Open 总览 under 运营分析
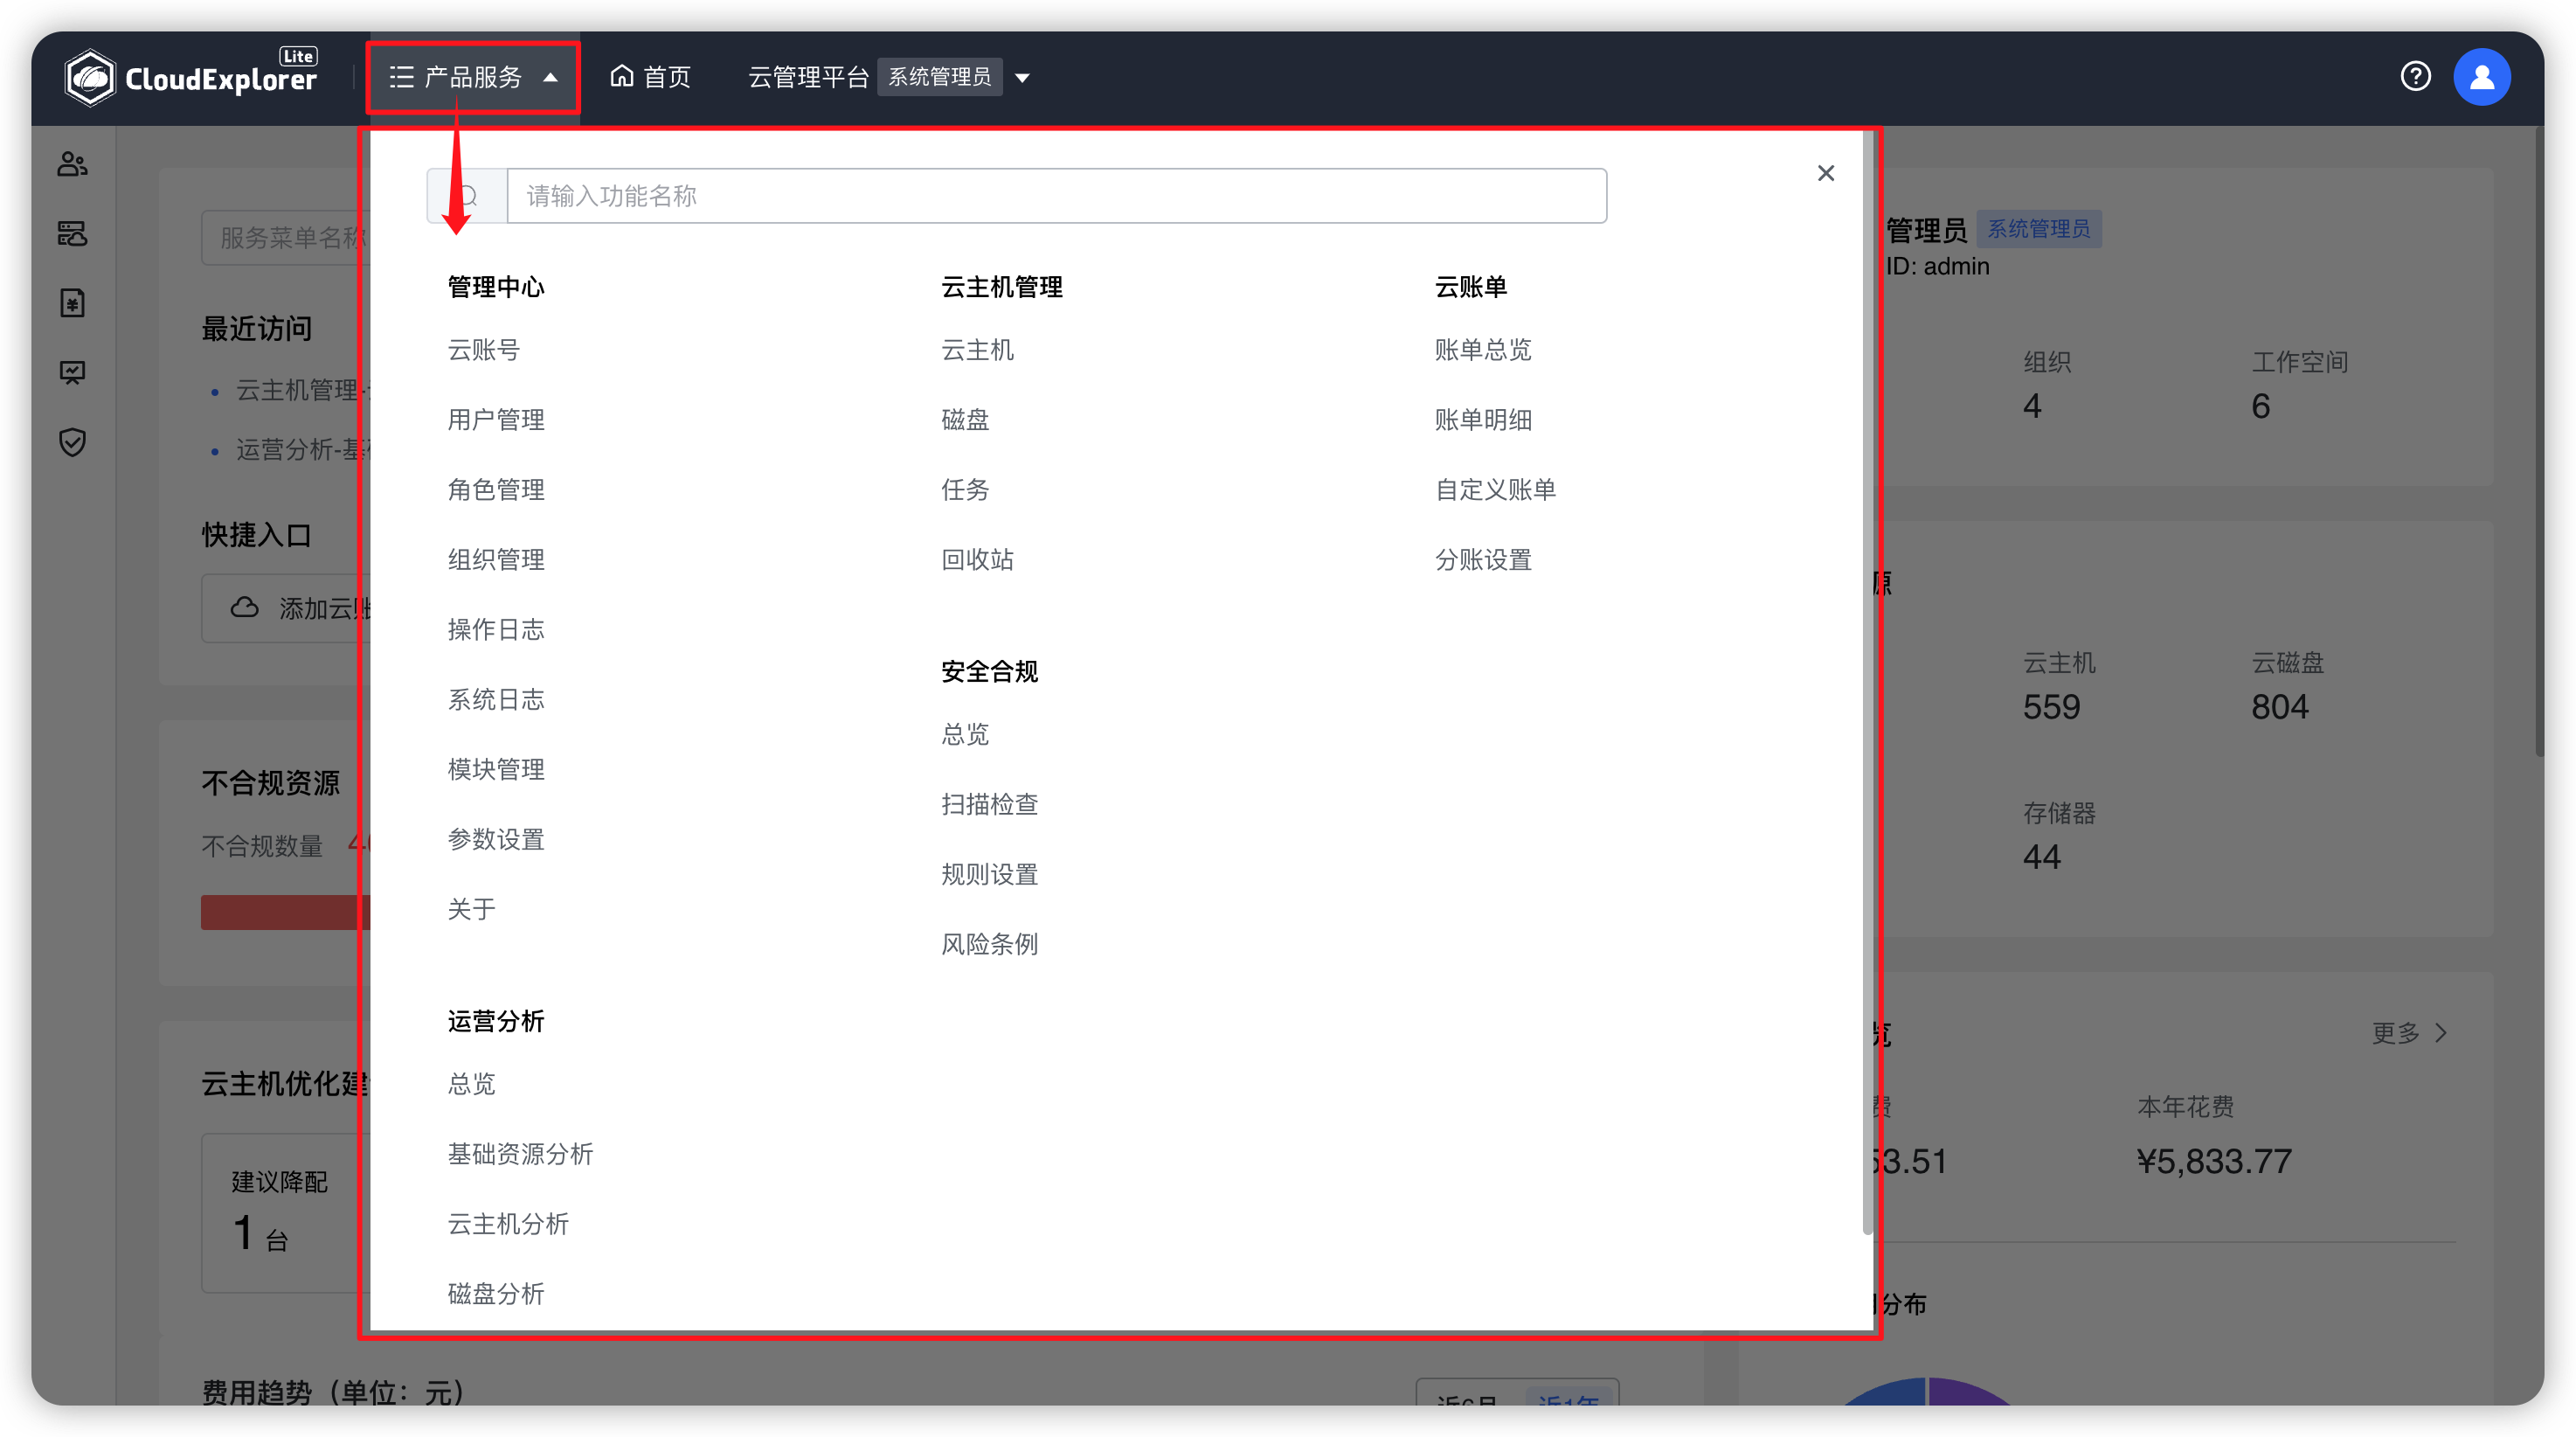 [471, 1085]
